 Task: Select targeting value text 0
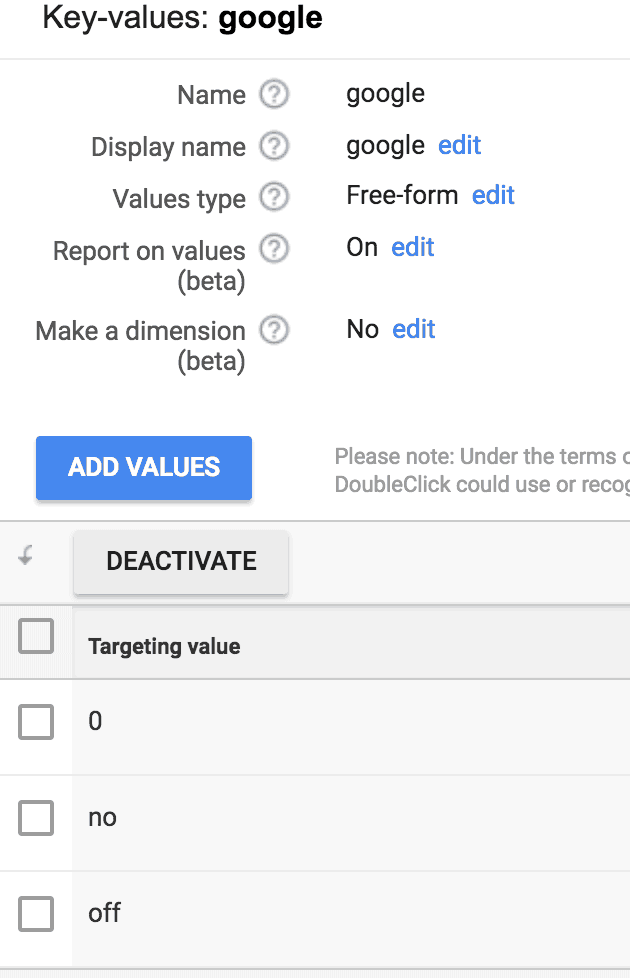click(x=95, y=721)
